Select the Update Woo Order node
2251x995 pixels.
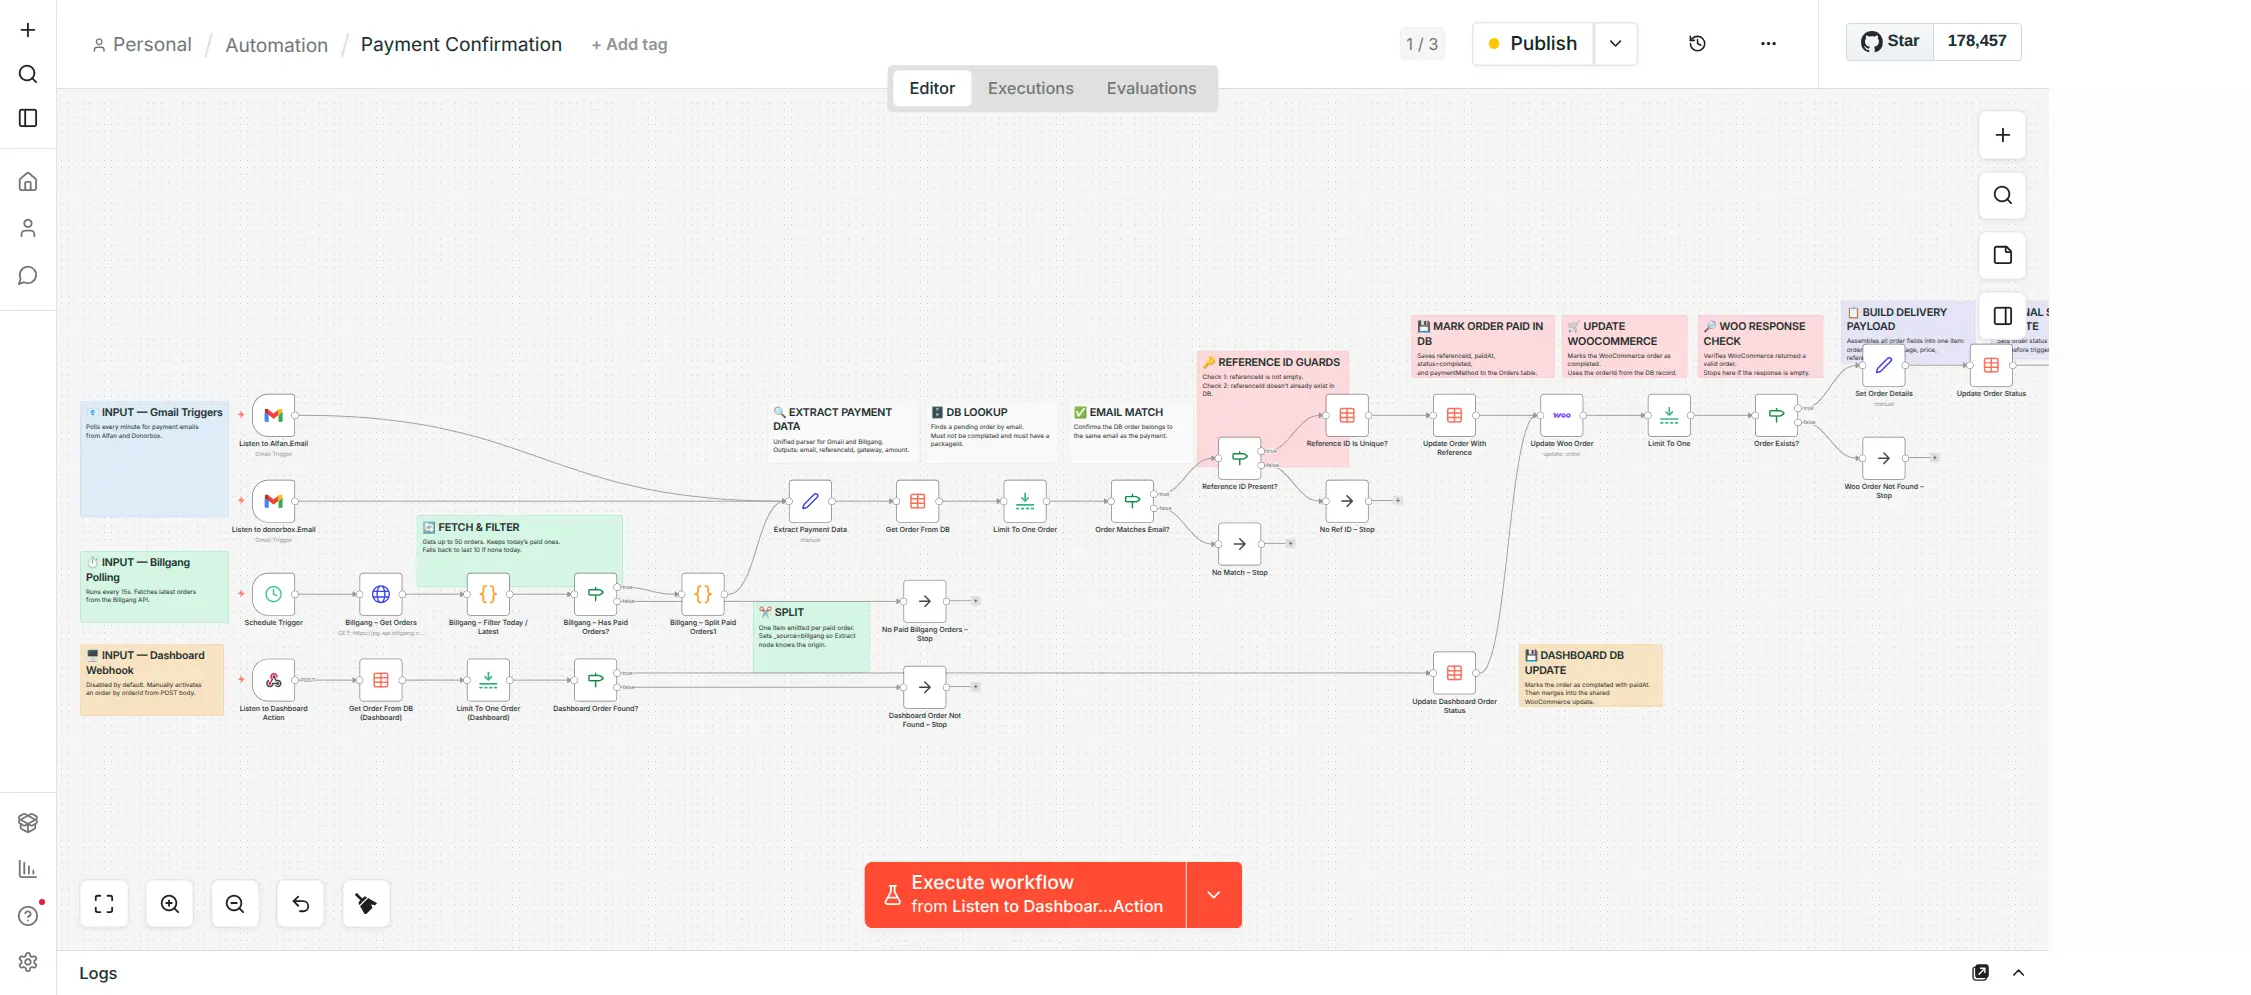(1561, 416)
